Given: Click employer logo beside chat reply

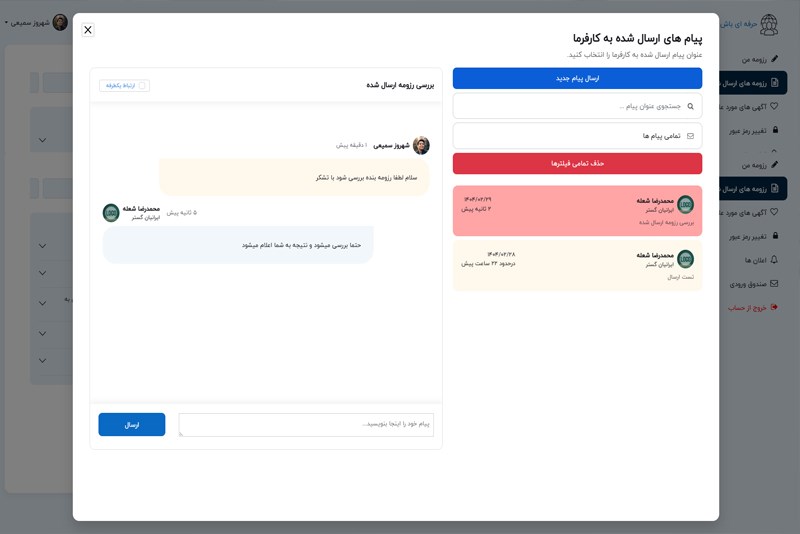Looking at the screenshot, I should click(111, 213).
